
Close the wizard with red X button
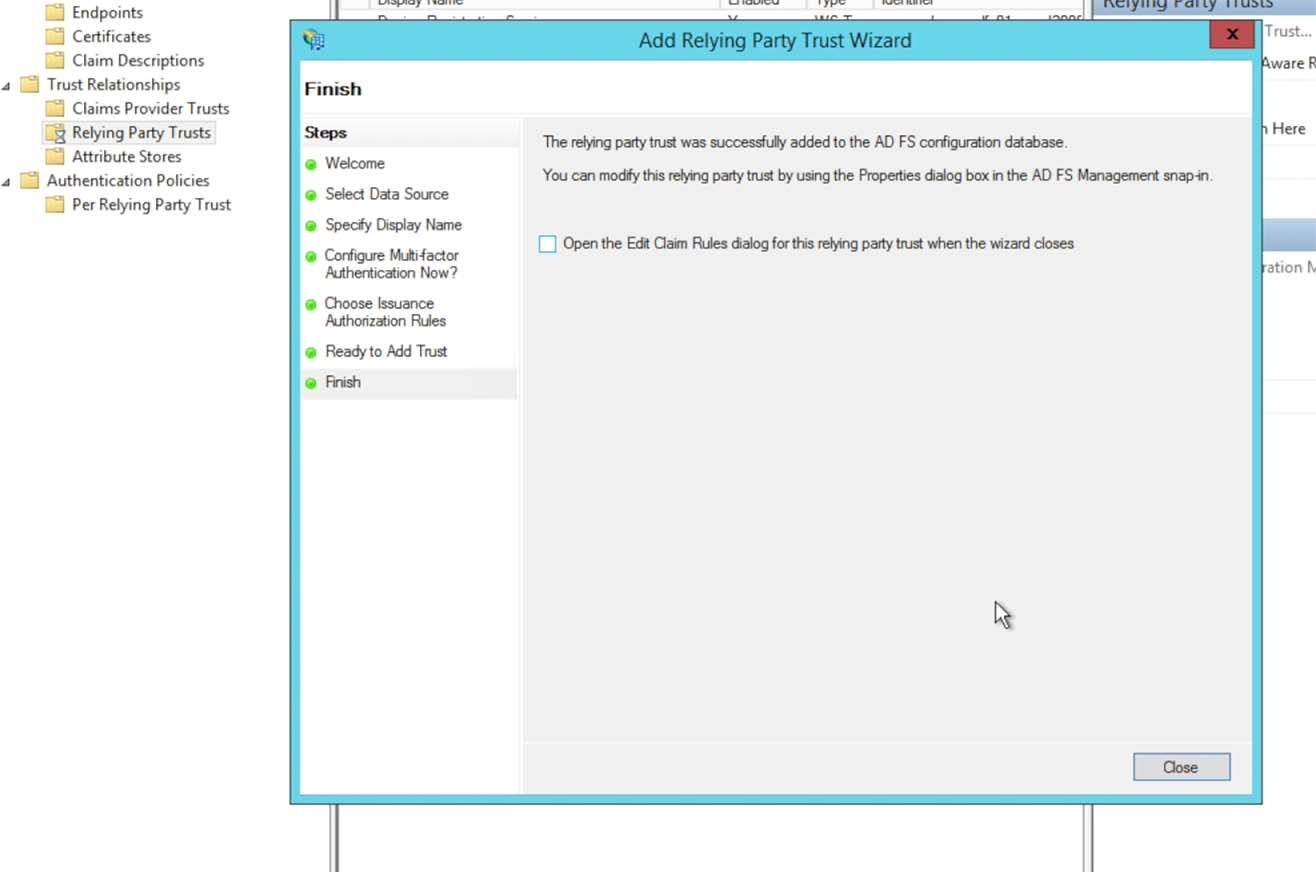pyautogui.click(x=1232, y=35)
